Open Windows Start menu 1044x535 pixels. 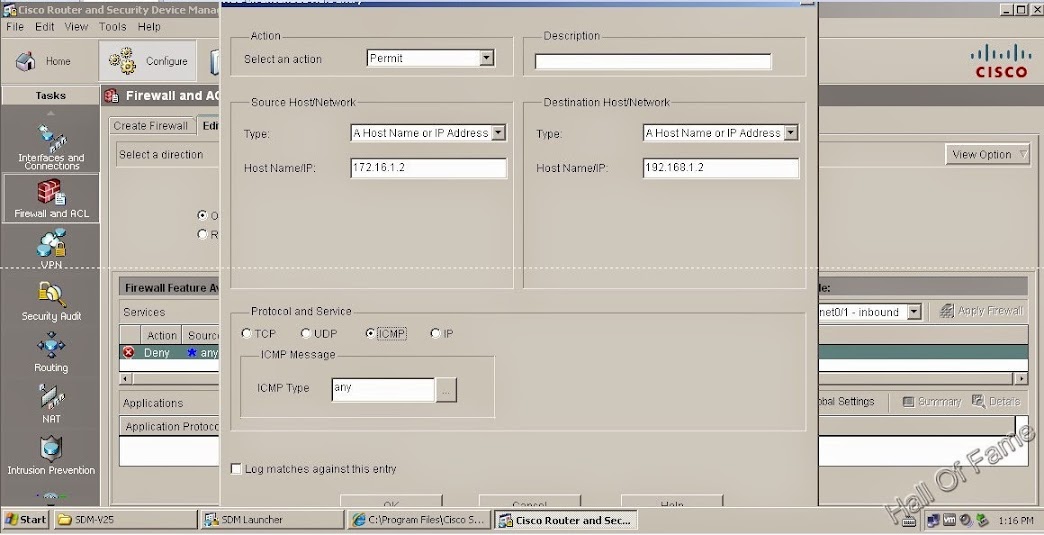coord(26,520)
